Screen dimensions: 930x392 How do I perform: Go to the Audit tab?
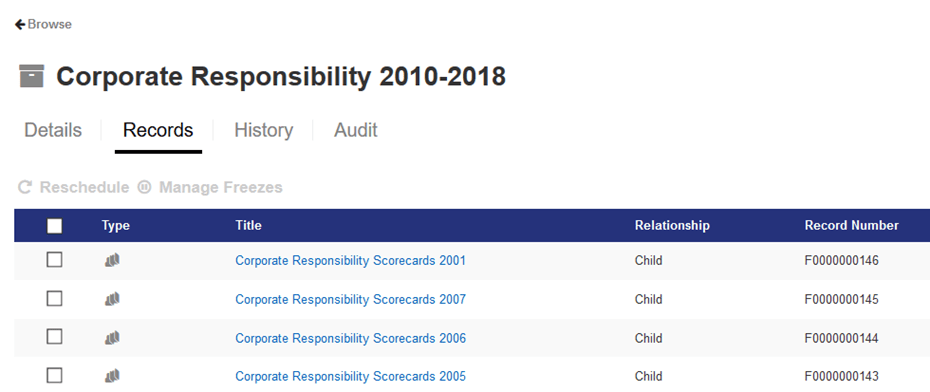(356, 130)
